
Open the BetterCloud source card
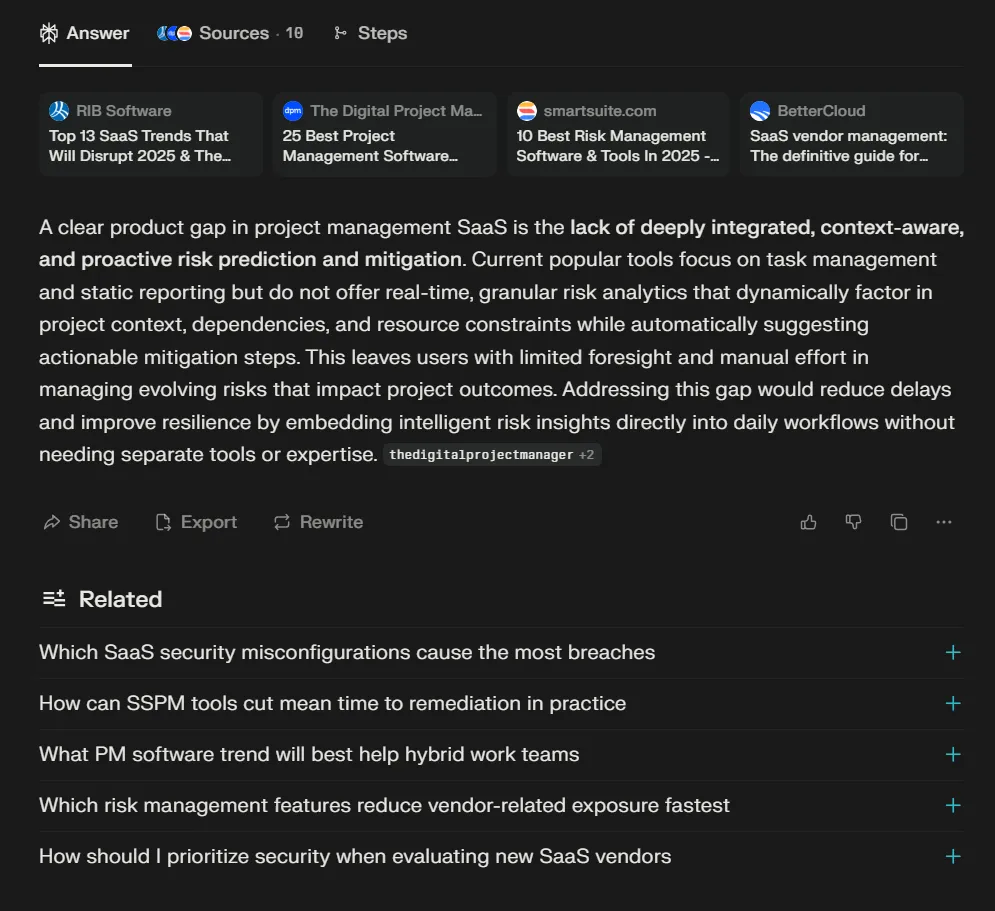[852, 134]
